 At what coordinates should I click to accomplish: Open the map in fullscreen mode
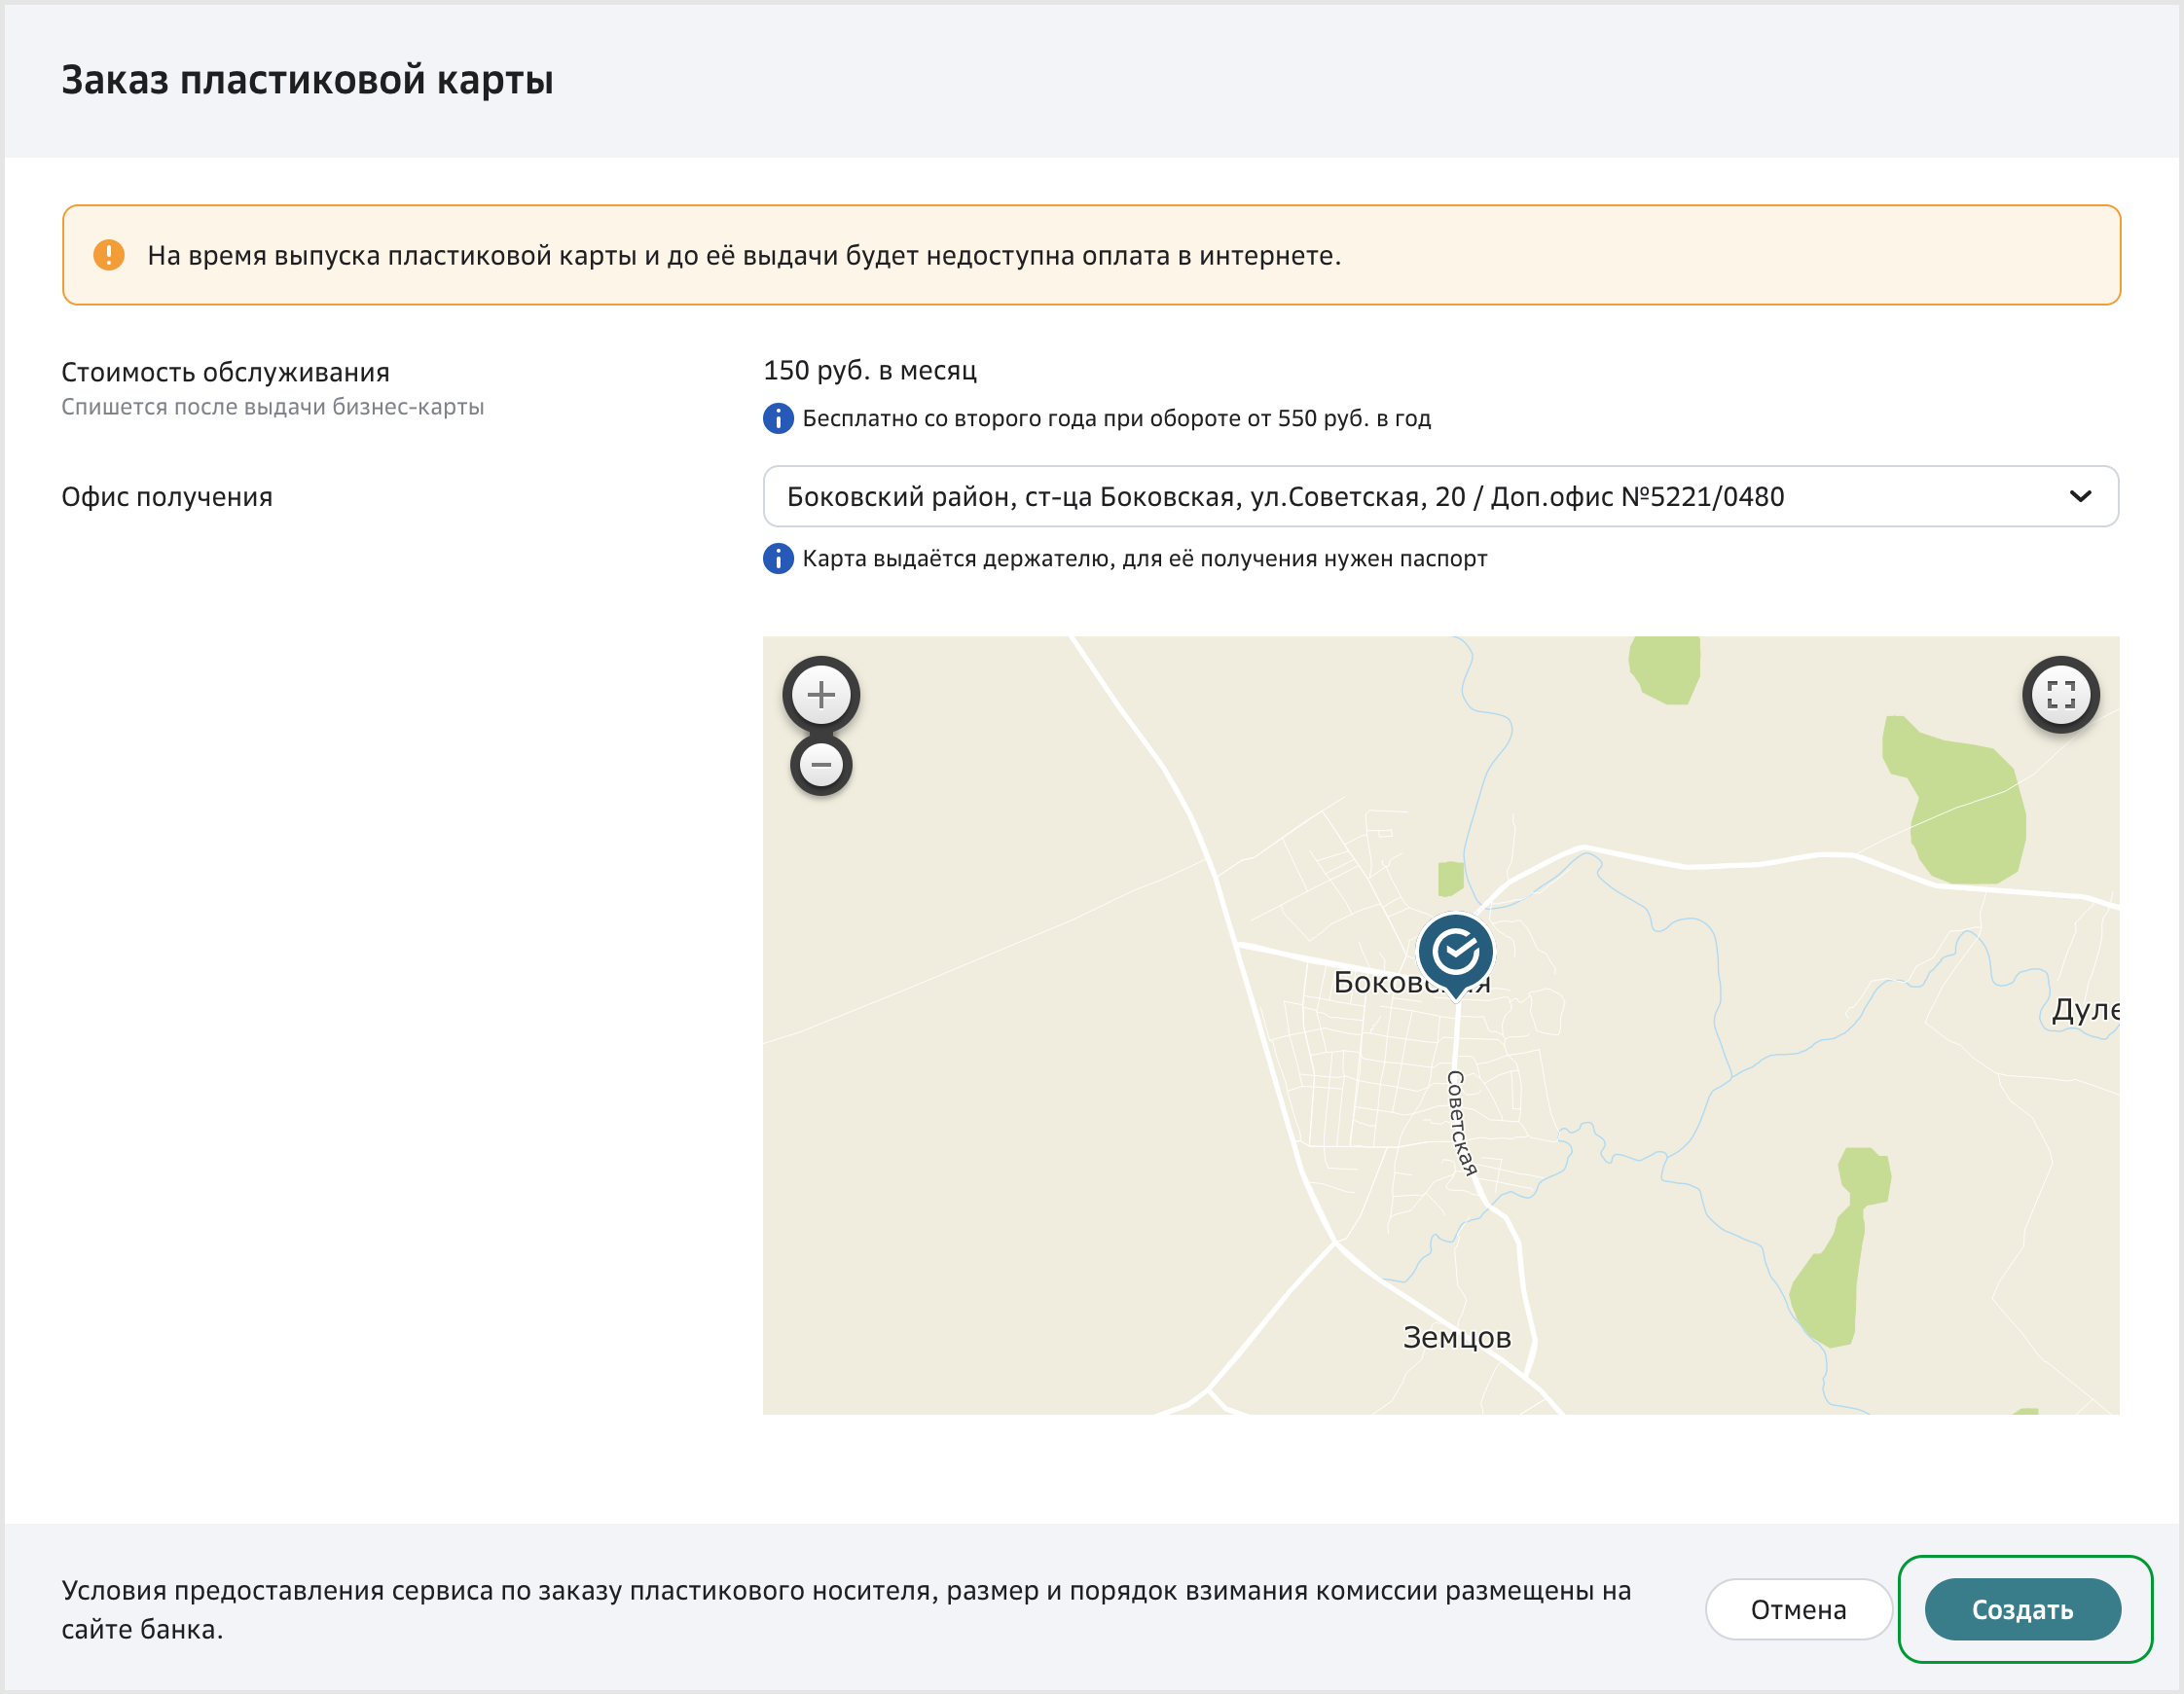click(x=2060, y=694)
